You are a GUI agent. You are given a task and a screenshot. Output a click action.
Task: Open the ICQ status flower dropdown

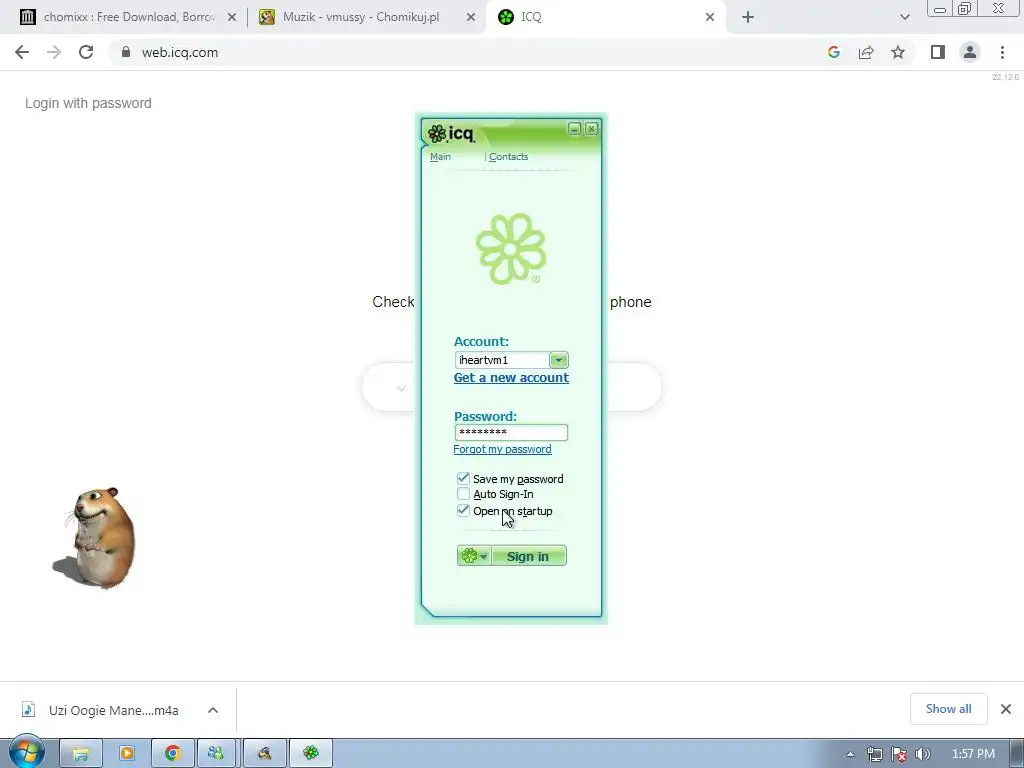coord(474,556)
